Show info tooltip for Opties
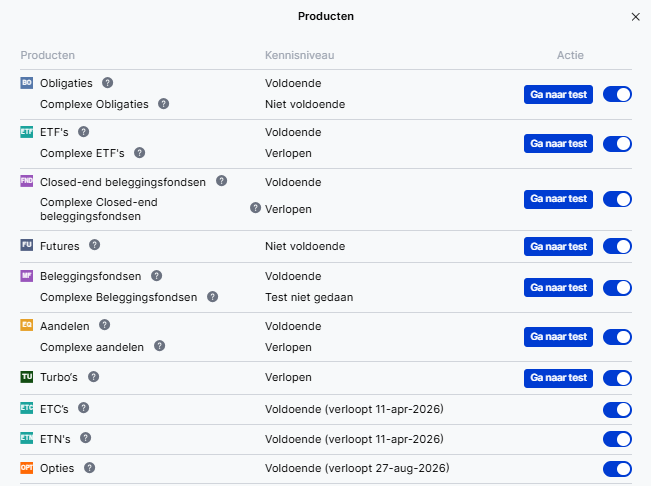 tap(90, 467)
